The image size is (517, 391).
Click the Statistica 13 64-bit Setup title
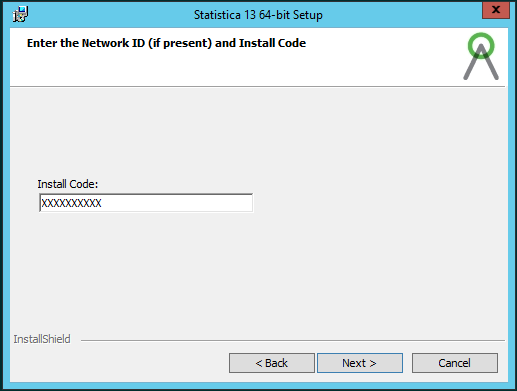point(258,15)
